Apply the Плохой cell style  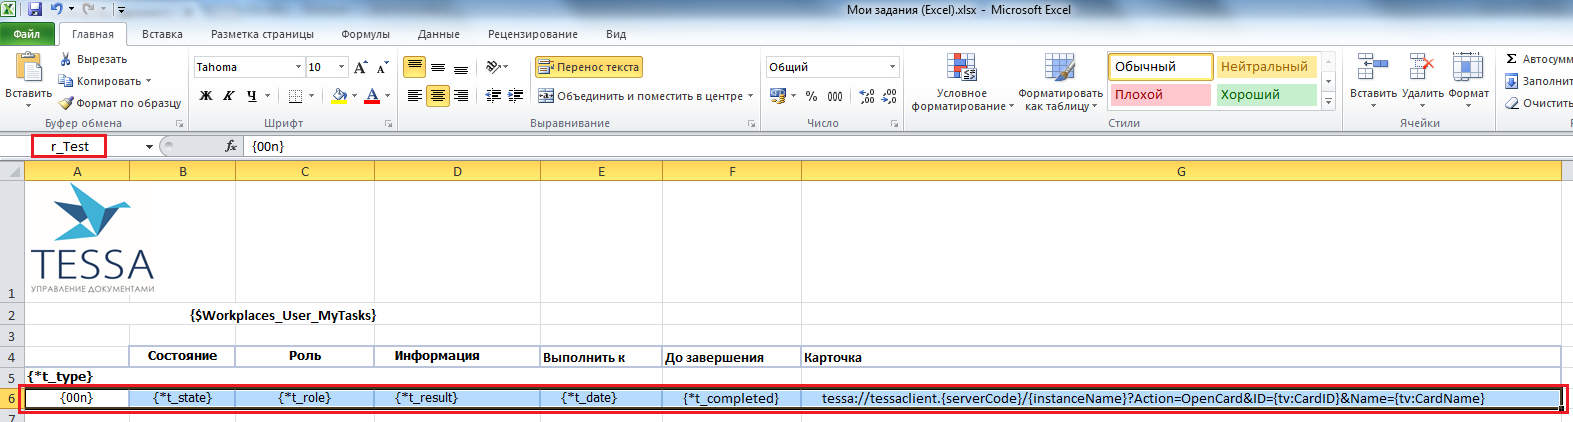(x=1159, y=95)
